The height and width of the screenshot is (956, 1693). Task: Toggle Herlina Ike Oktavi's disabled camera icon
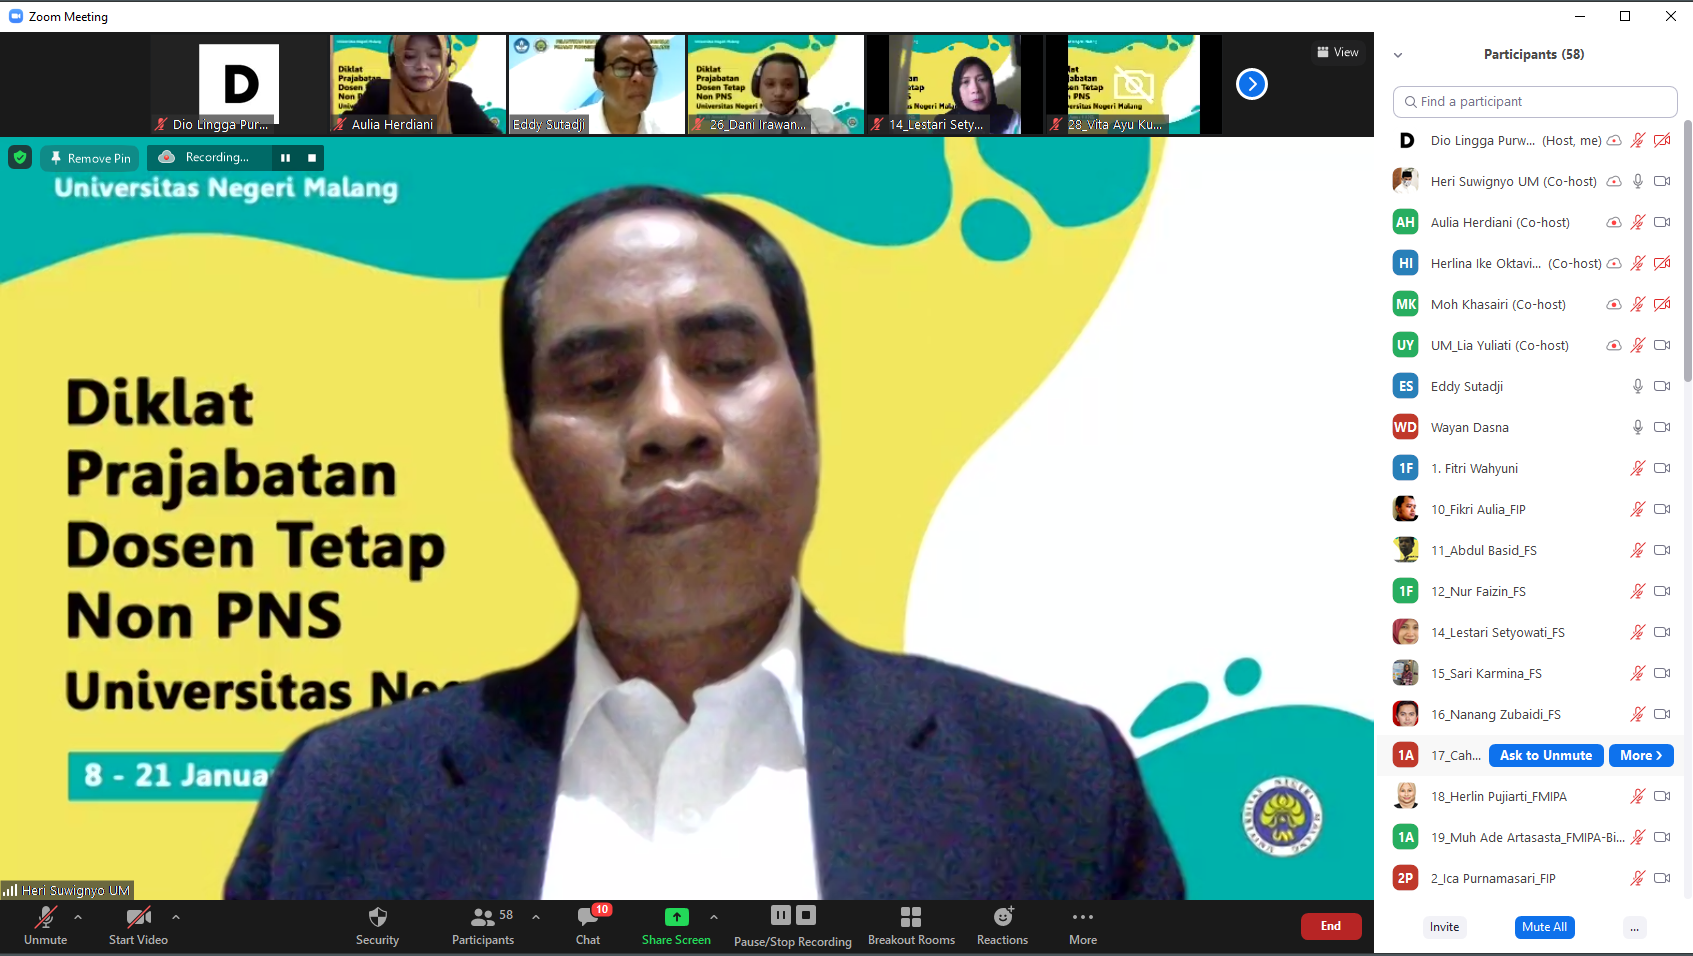1662,263
